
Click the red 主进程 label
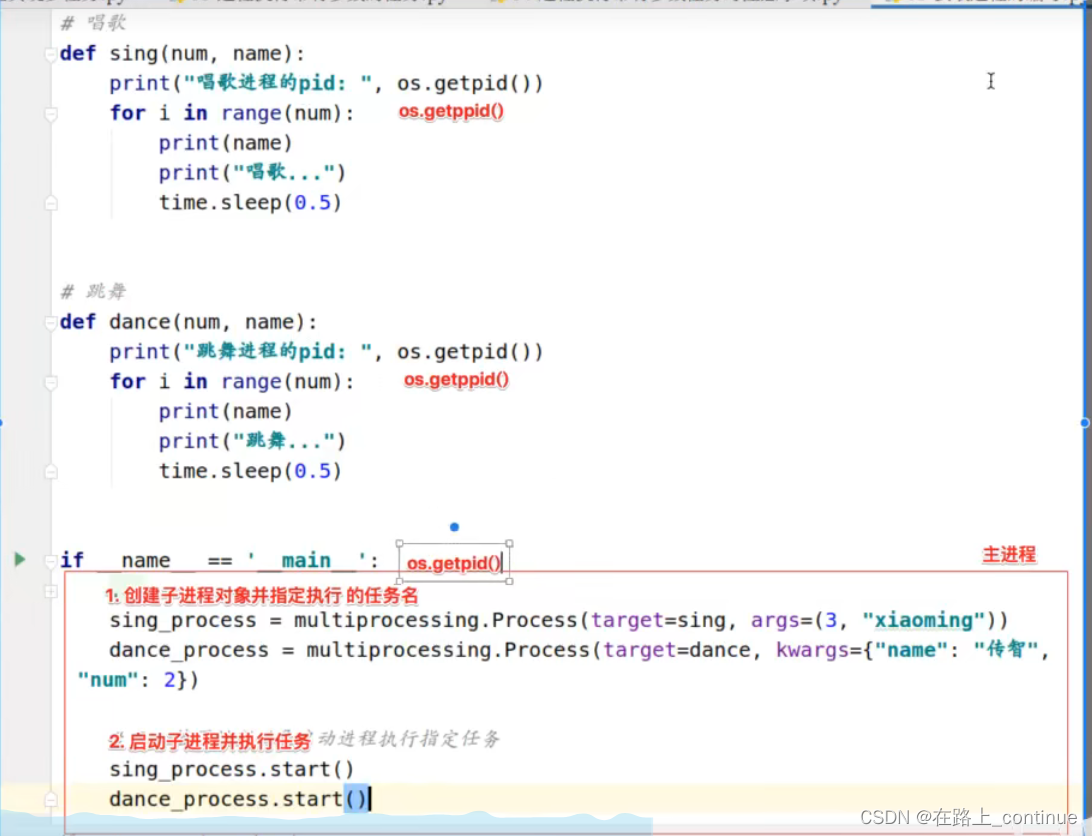[1009, 554]
